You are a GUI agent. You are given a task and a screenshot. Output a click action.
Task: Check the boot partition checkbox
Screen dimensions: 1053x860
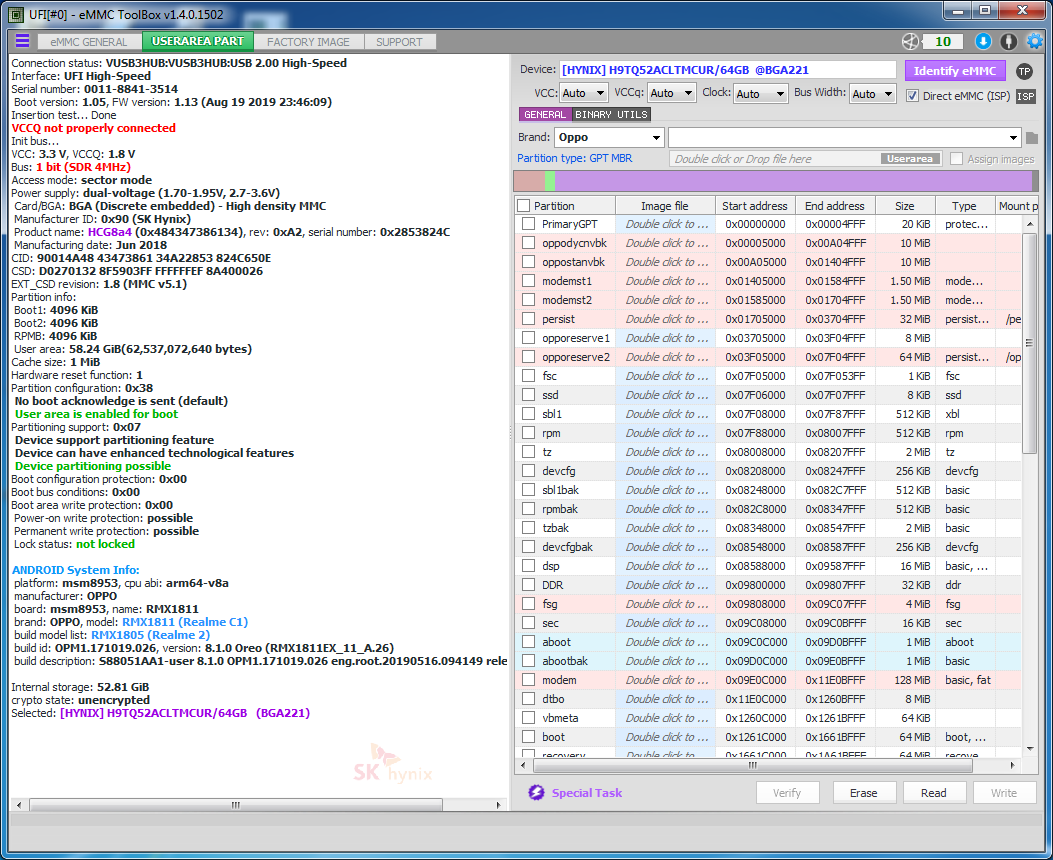coord(529,736)
